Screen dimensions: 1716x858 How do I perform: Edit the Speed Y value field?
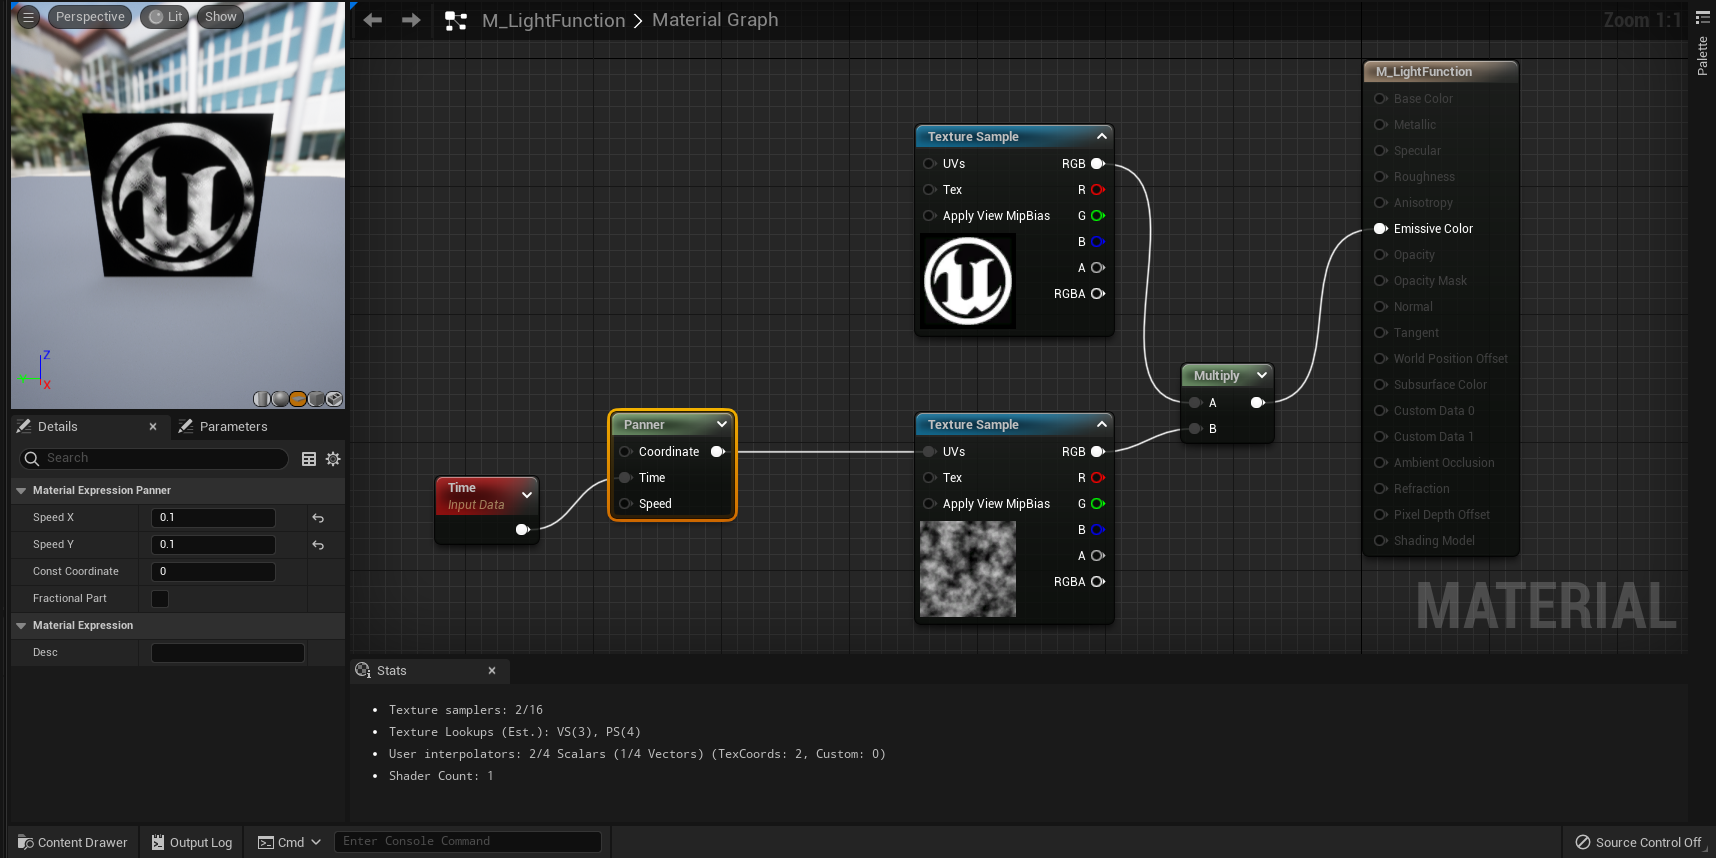pos(213,545)
